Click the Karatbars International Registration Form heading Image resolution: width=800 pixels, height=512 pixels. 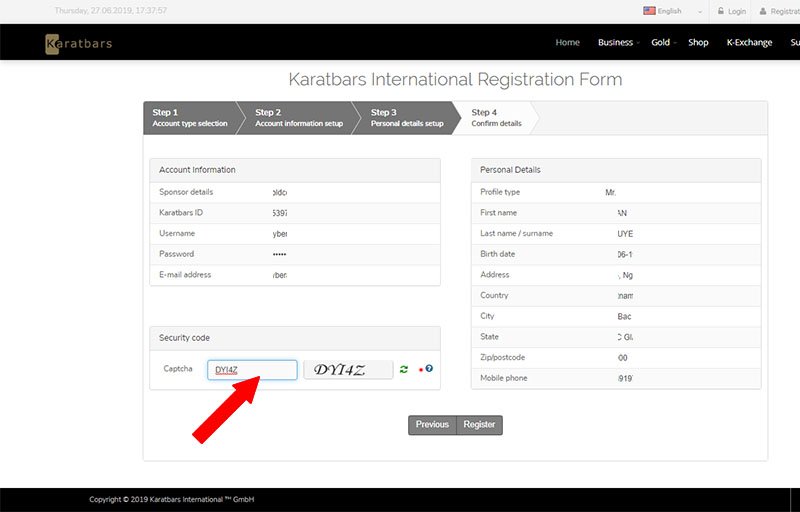[x=455, y=80]
